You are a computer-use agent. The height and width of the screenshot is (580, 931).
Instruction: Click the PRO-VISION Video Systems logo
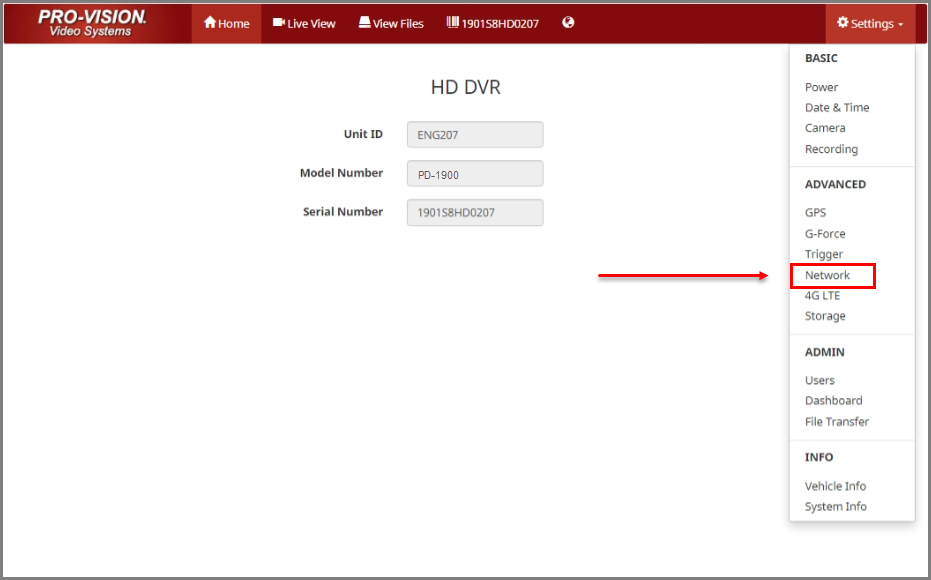click(92, 23)
